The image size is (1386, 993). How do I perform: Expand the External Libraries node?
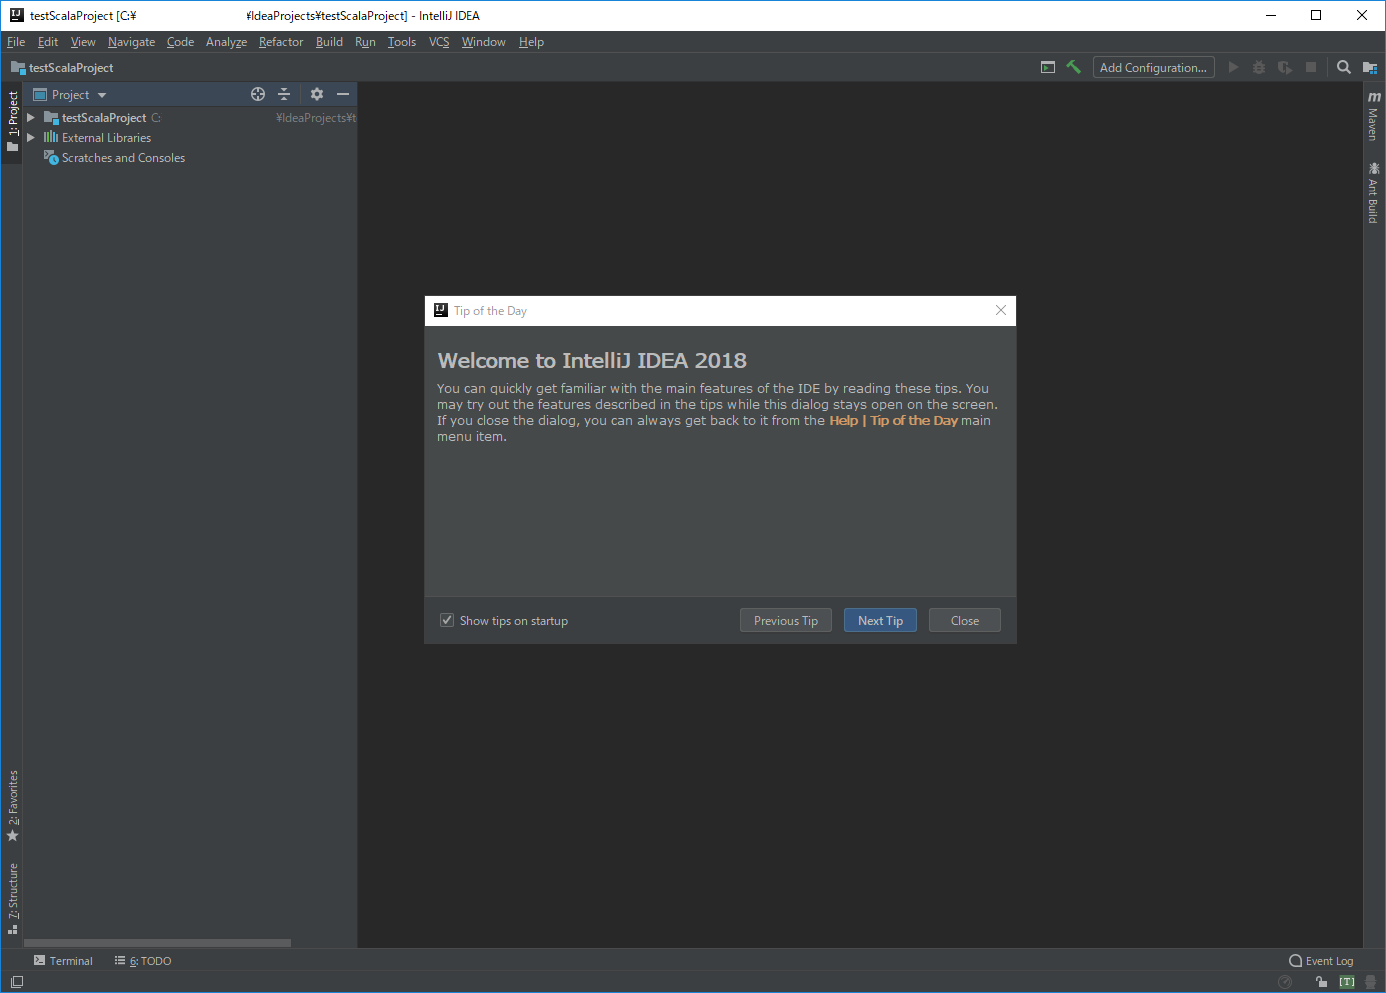coord(31,138)
